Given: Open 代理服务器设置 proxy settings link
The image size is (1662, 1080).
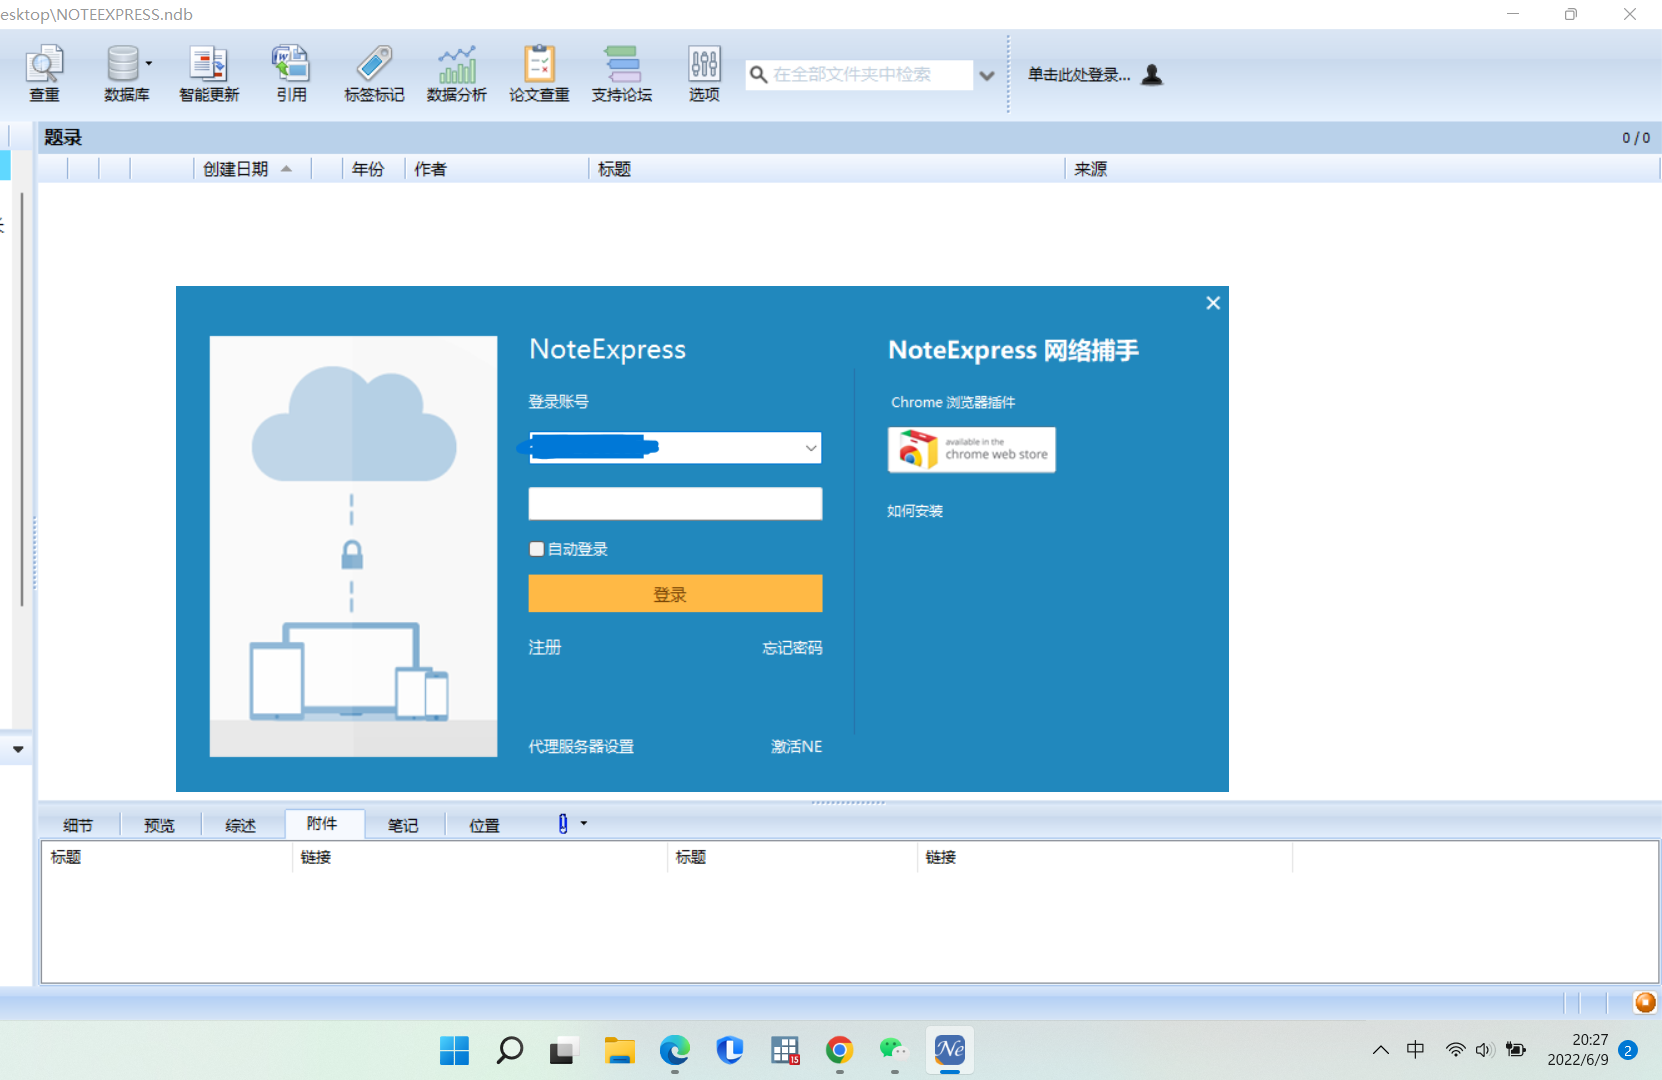Looking at the screenshot, I should [x=581, y=746].
